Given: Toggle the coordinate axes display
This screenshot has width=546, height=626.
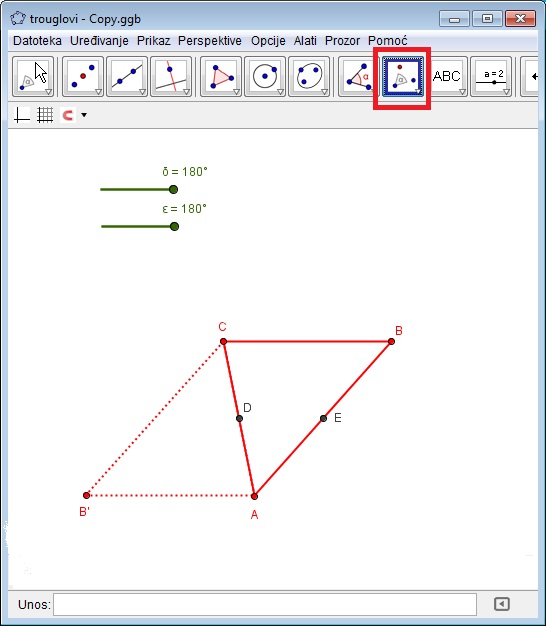Looking at the screenshot, I should pos(22,115).
